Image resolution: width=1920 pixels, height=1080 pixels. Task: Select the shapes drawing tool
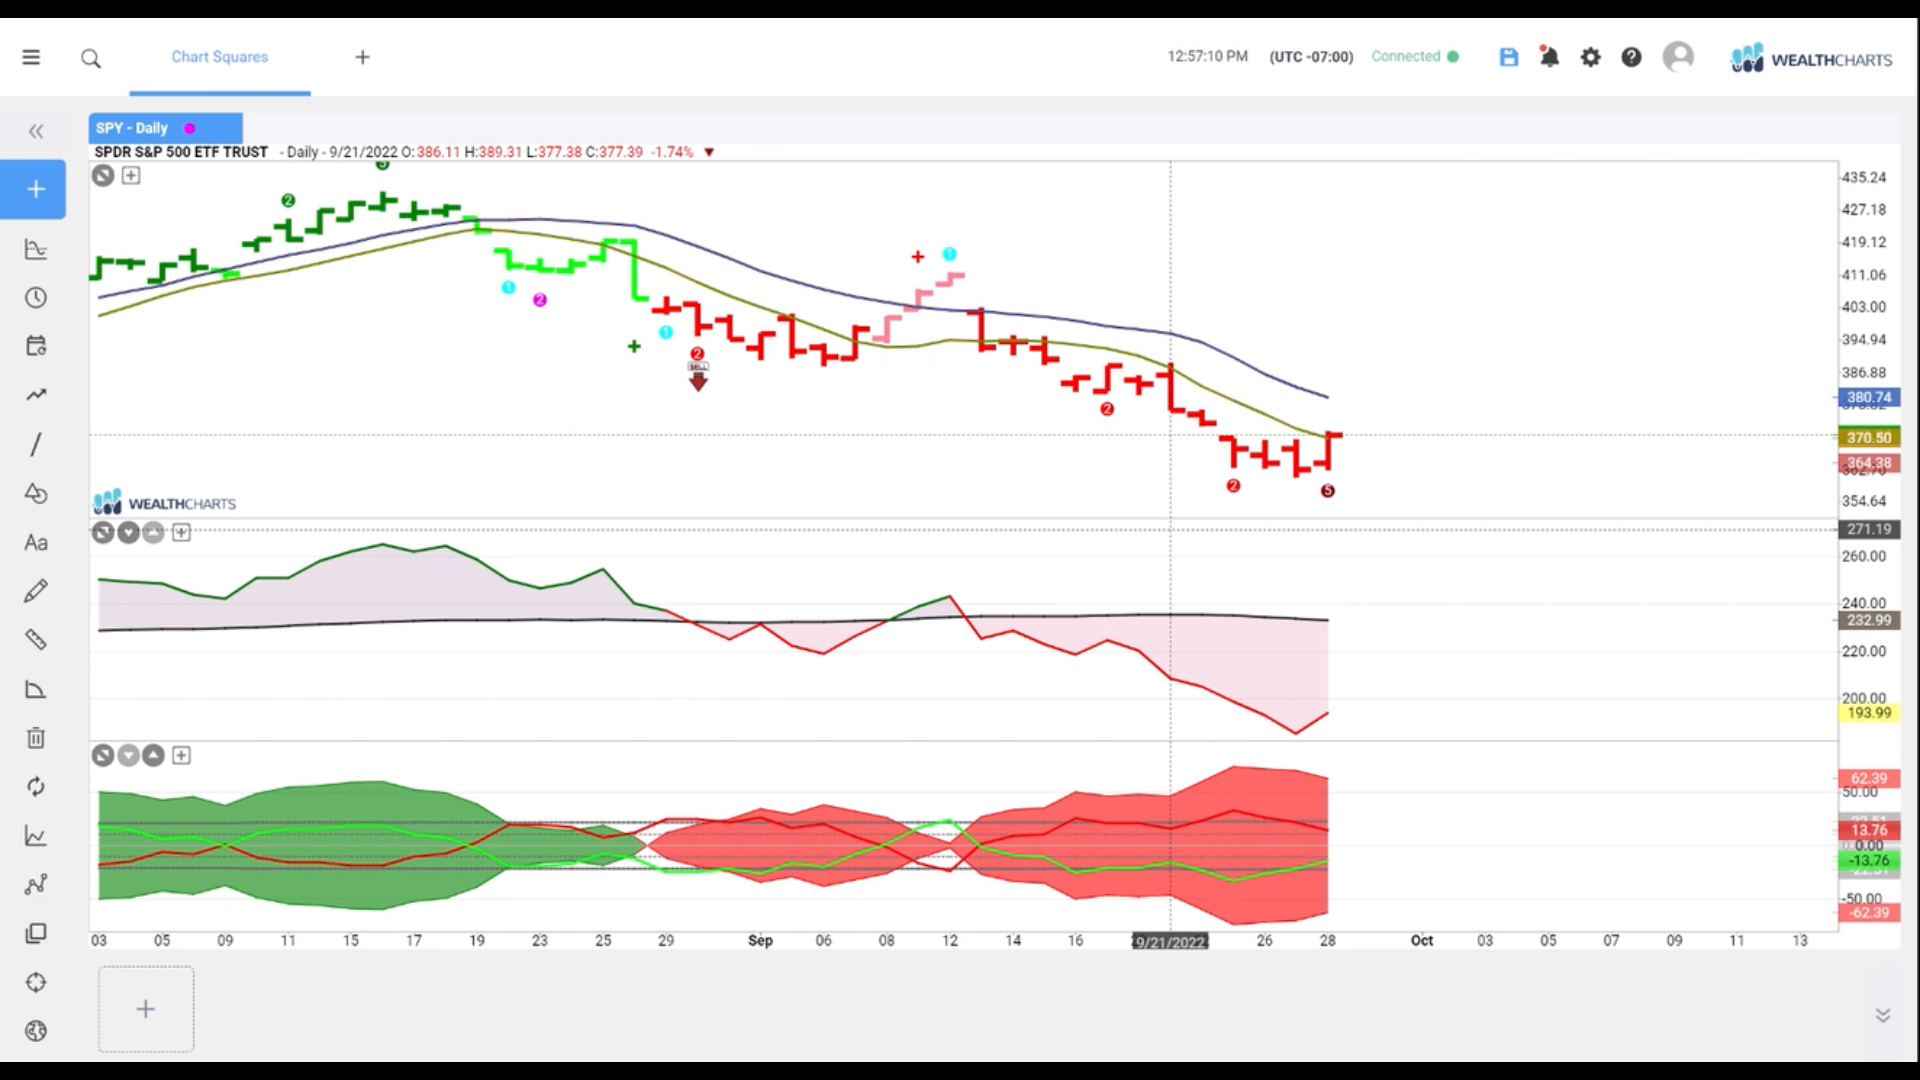coord(36,493)
